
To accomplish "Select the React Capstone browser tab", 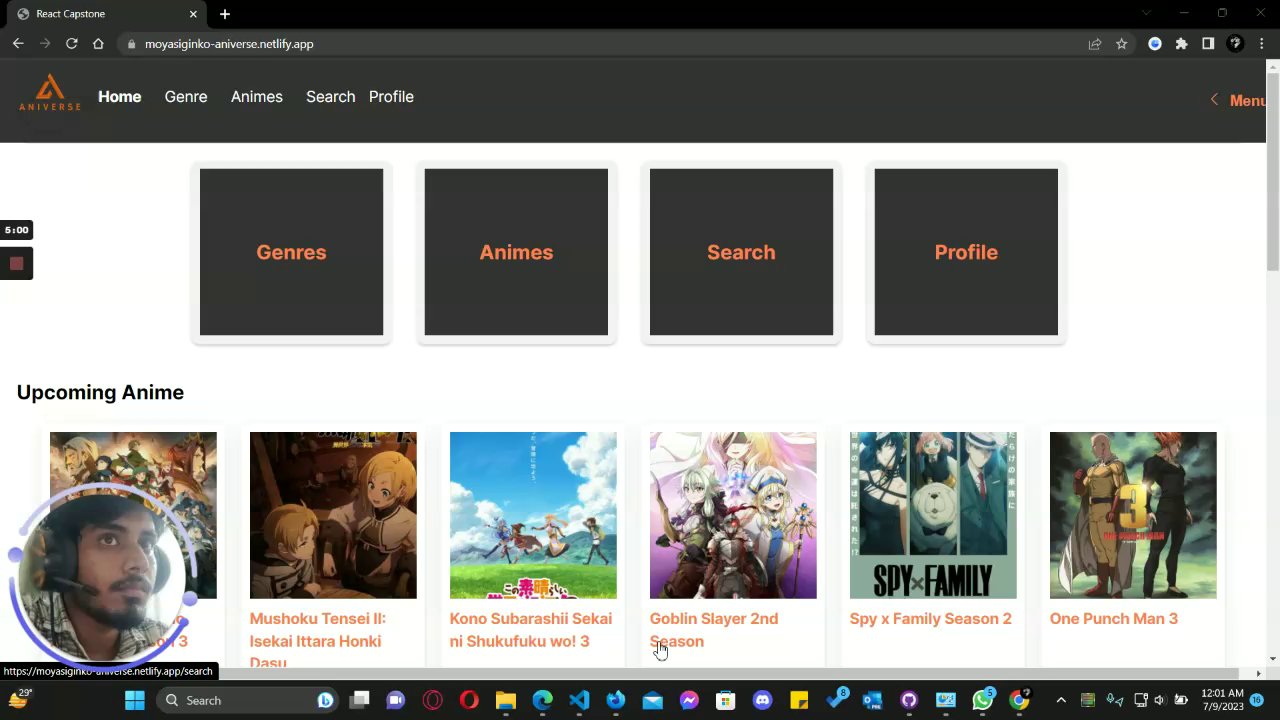I will (x=105, y=14).
